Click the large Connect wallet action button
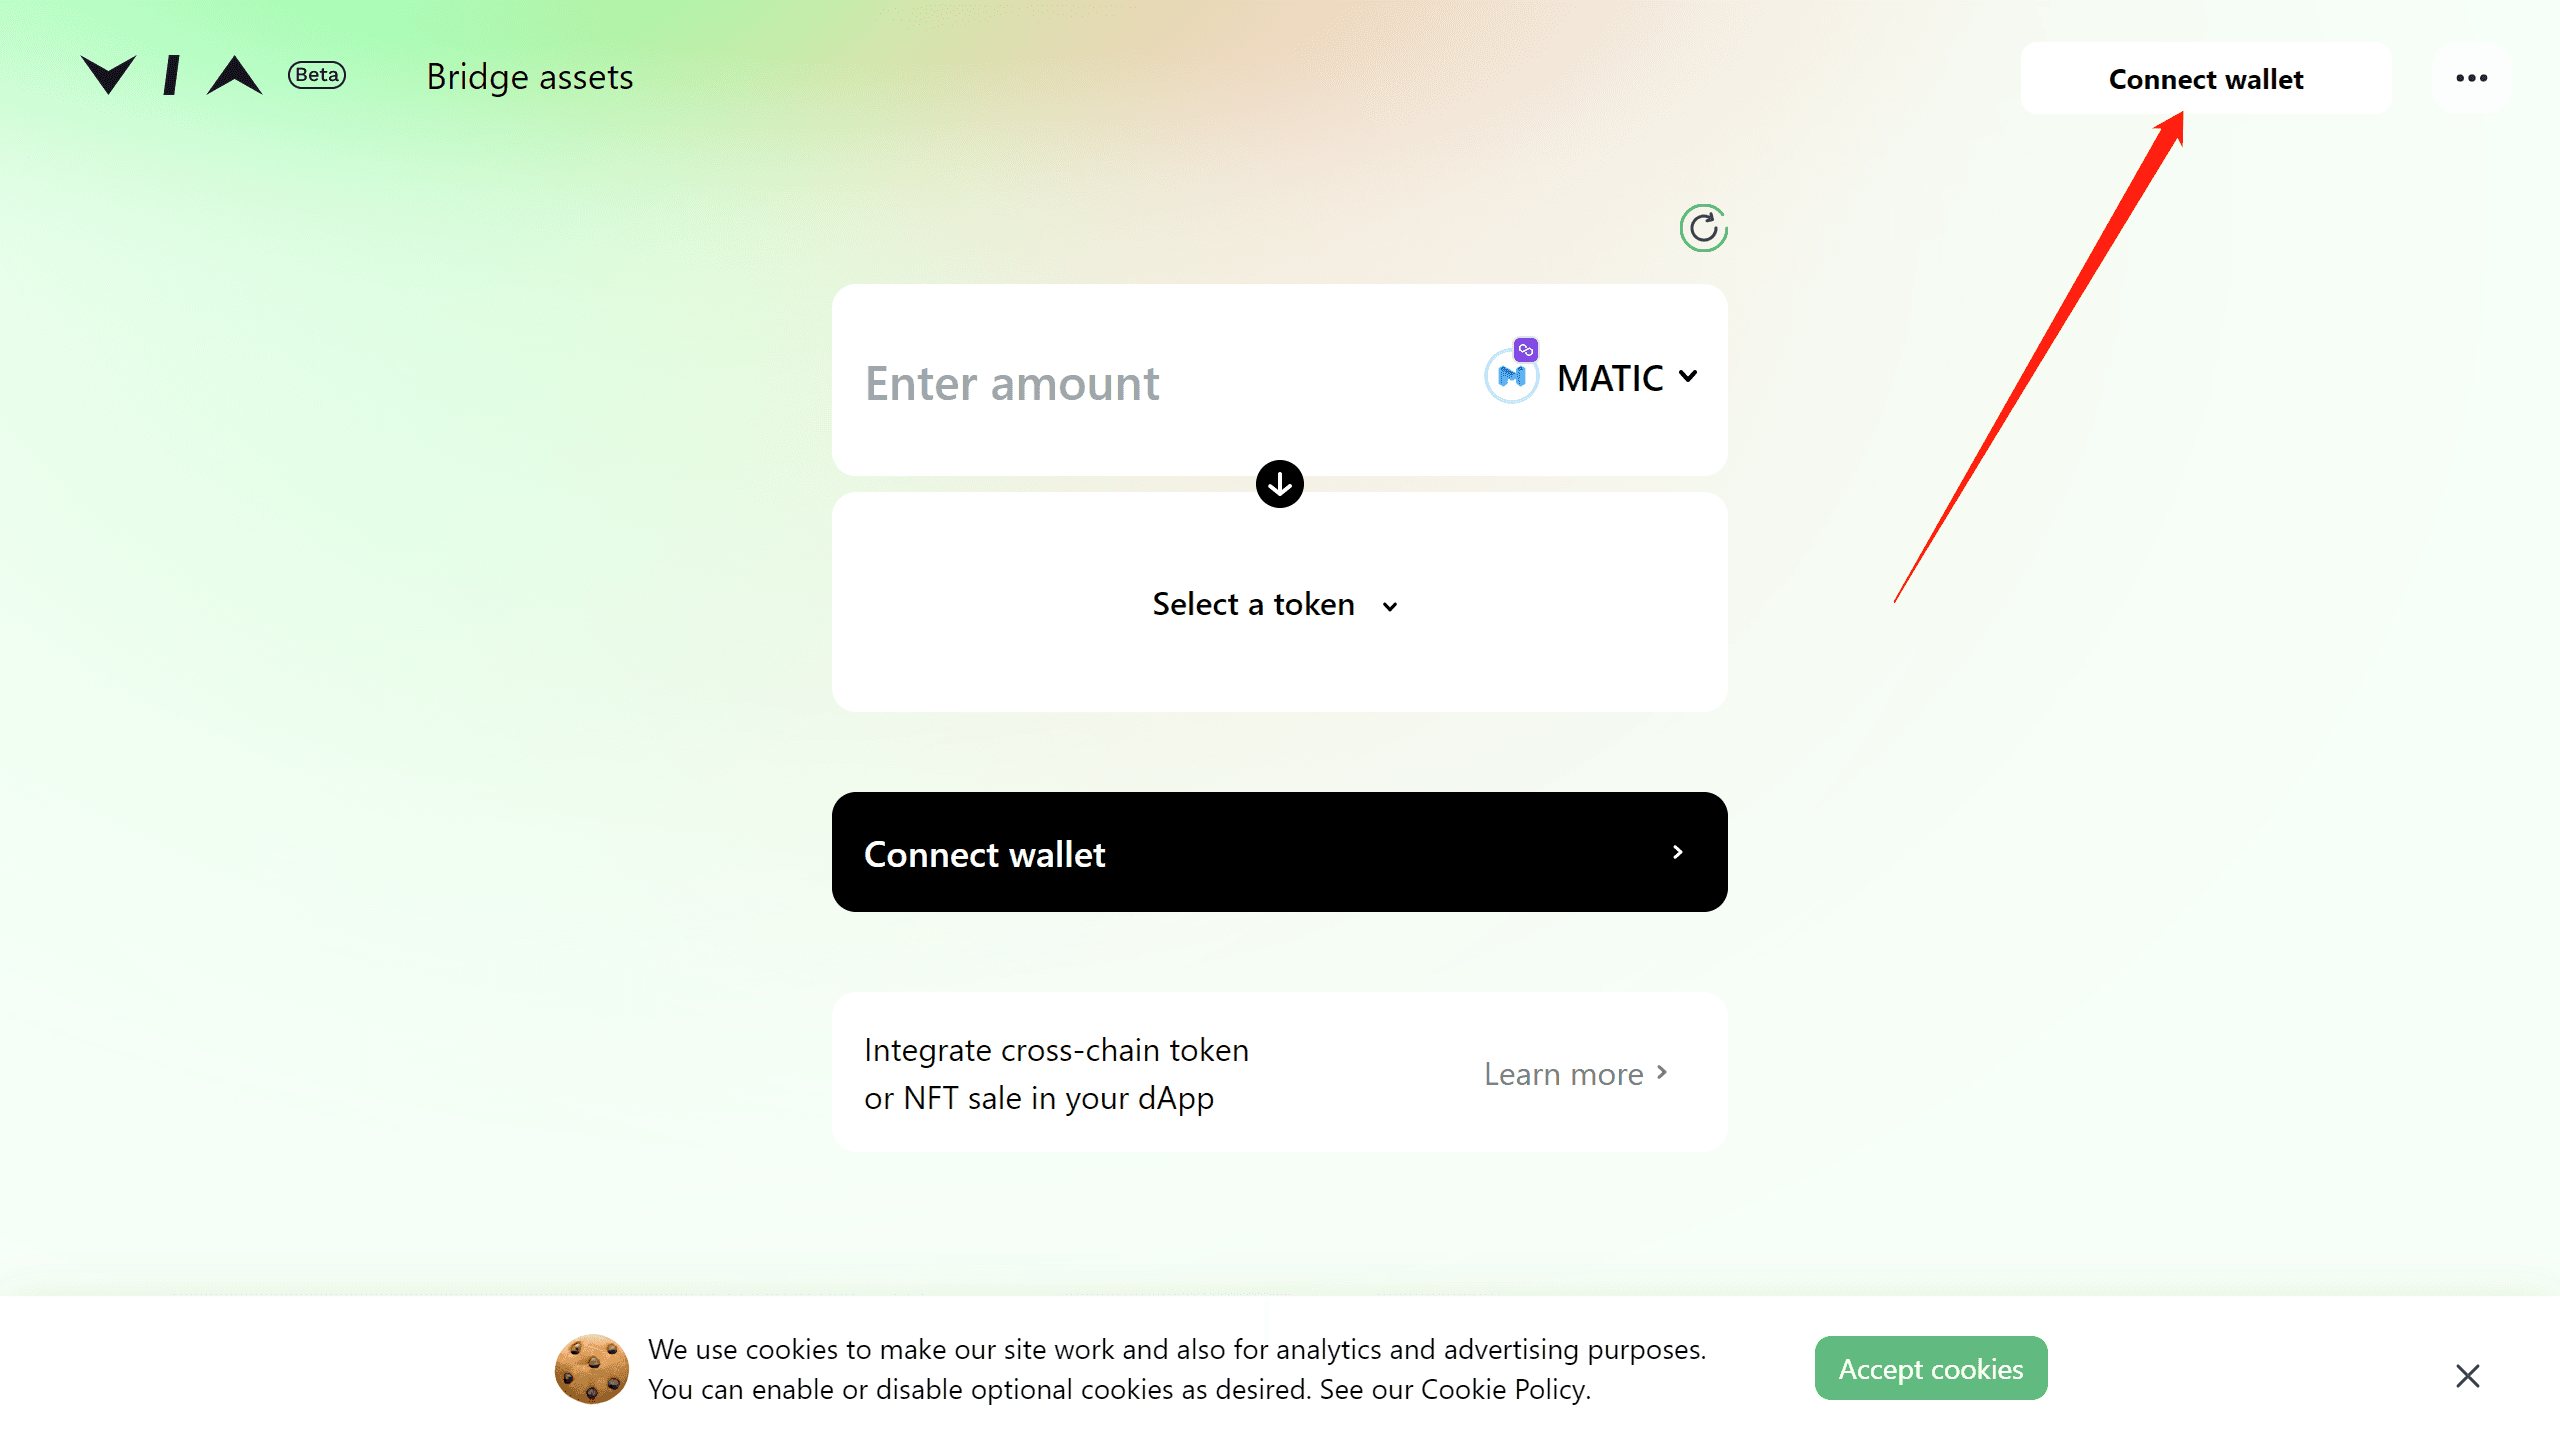 click(1280, 851)
